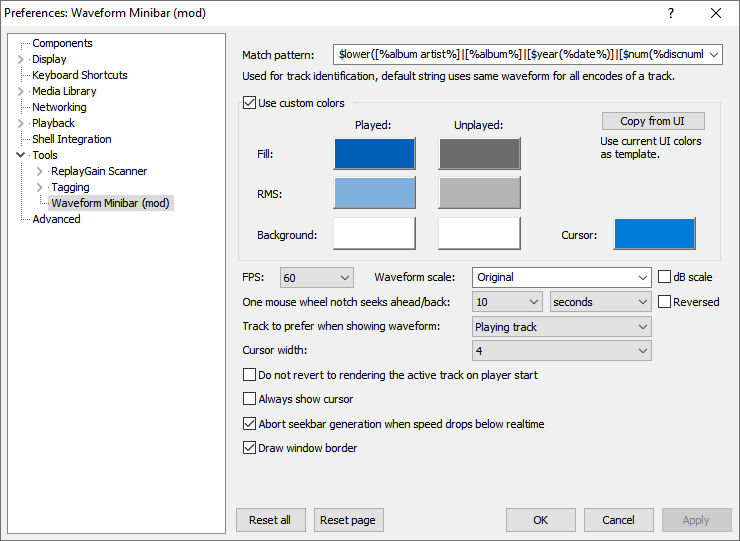Screen dimensions: 740x541
Task: Click the help question mark icon
Action: (x=670, y=13)
